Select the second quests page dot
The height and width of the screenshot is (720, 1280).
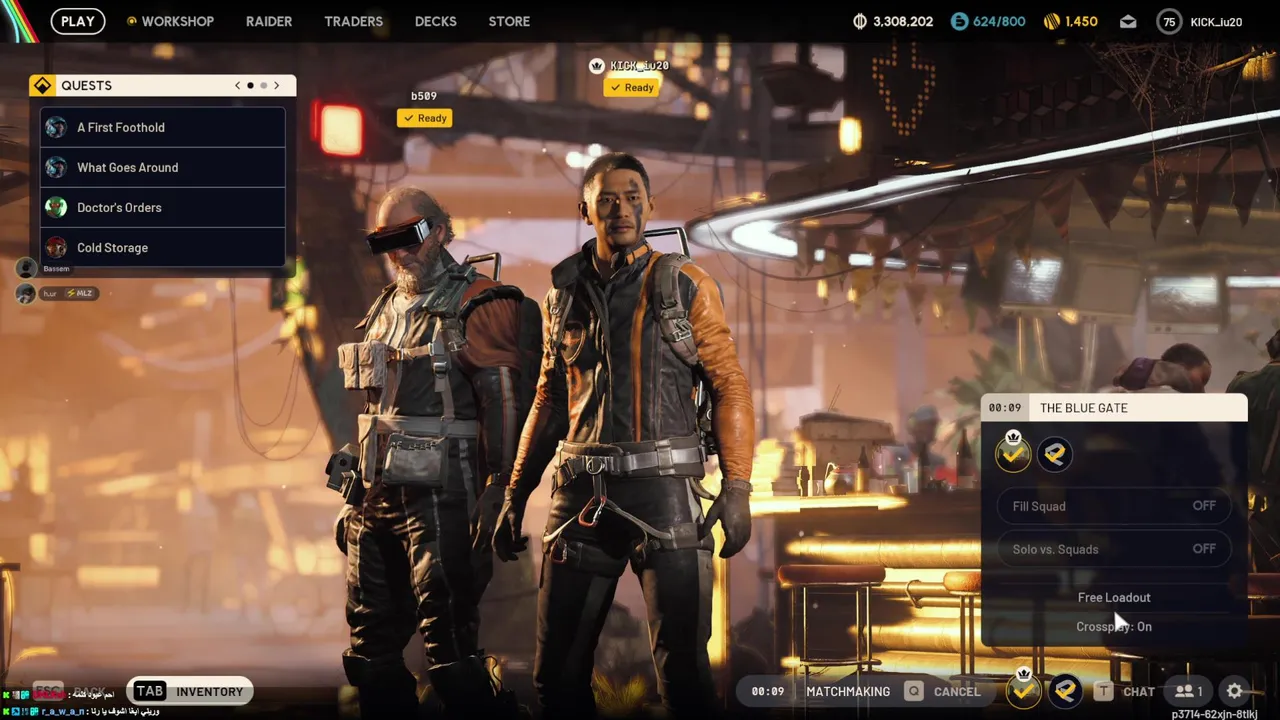pyautogui.click(x=263, y=85)
